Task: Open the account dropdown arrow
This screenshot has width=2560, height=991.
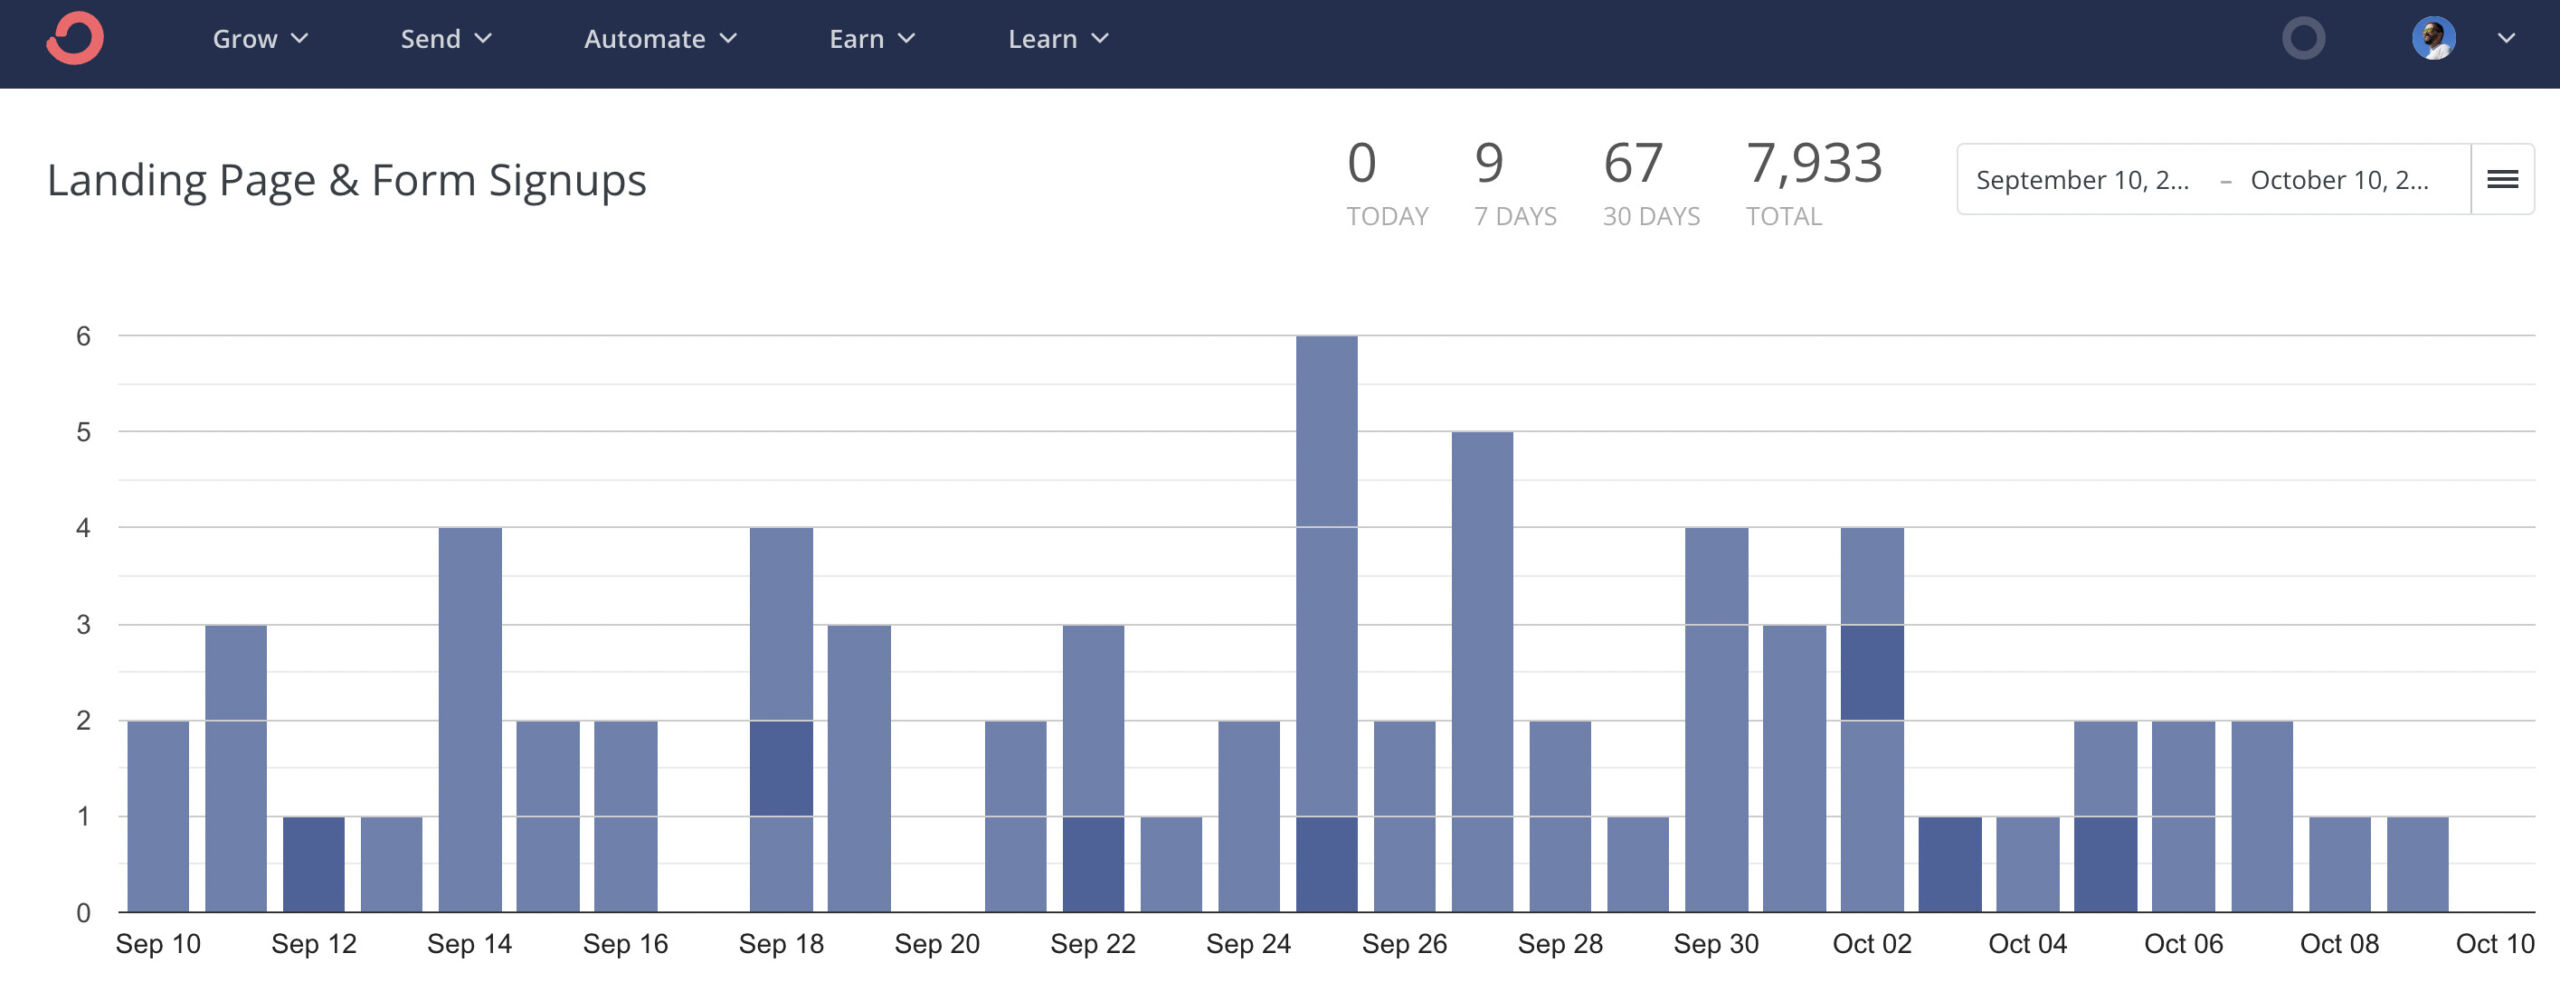Action: 2504,39
